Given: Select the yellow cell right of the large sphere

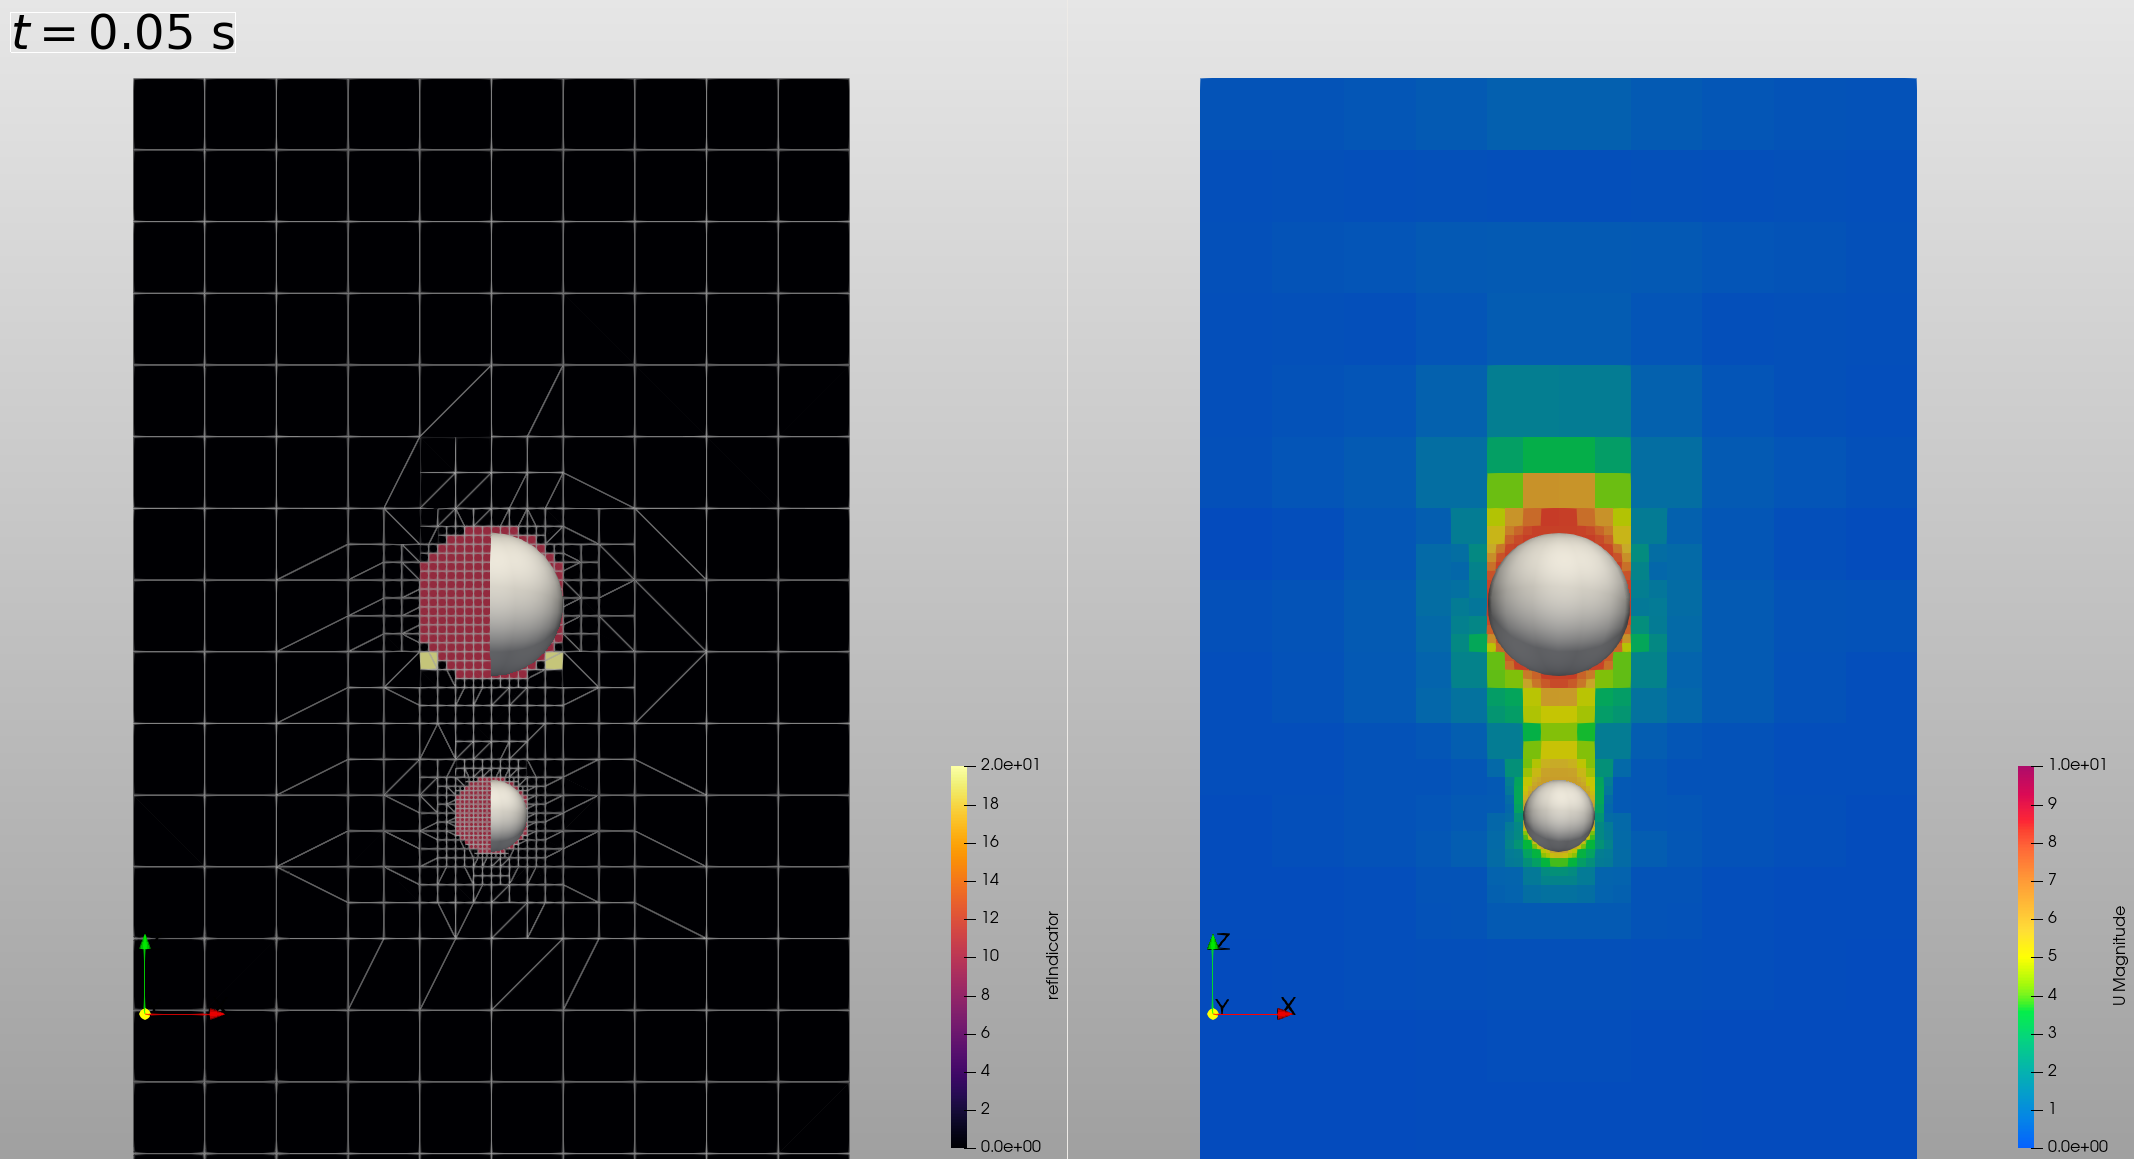Looking at the screenshot, I should tap(553, 660).
